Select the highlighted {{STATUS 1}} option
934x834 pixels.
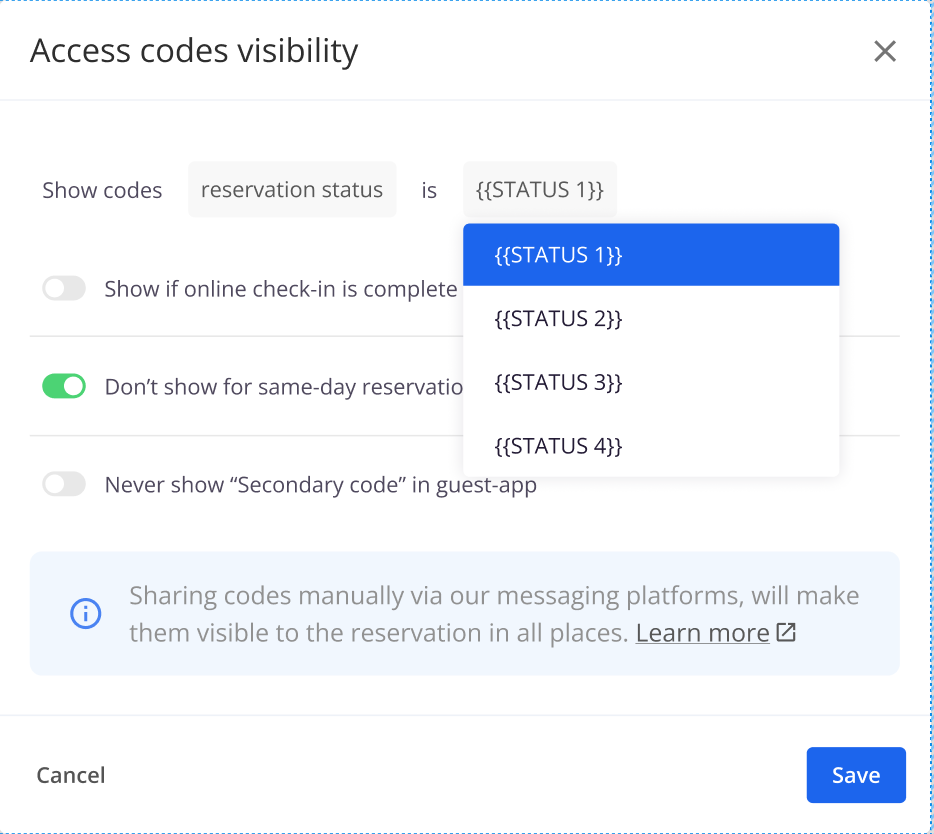(x=558, y=255)
